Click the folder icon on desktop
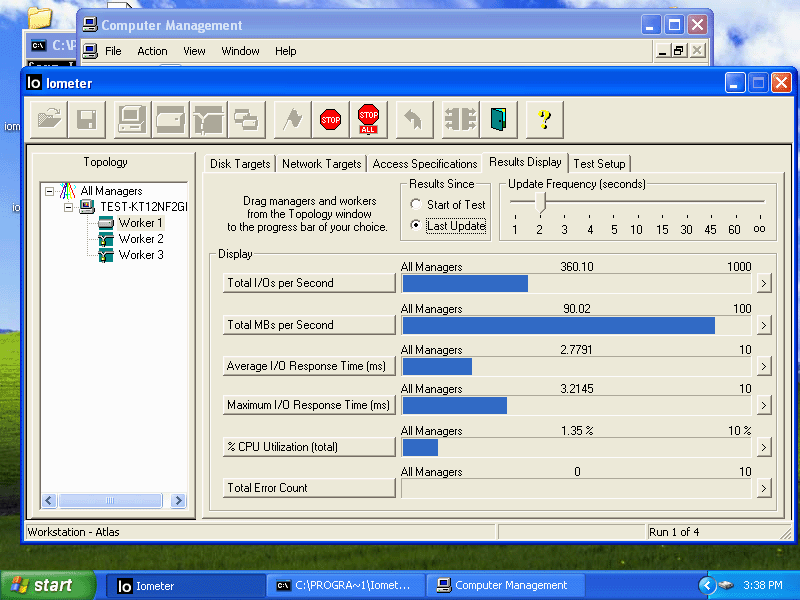Image resolution: width=800 pixels, height=600 pixels. [x=40, y=18]
